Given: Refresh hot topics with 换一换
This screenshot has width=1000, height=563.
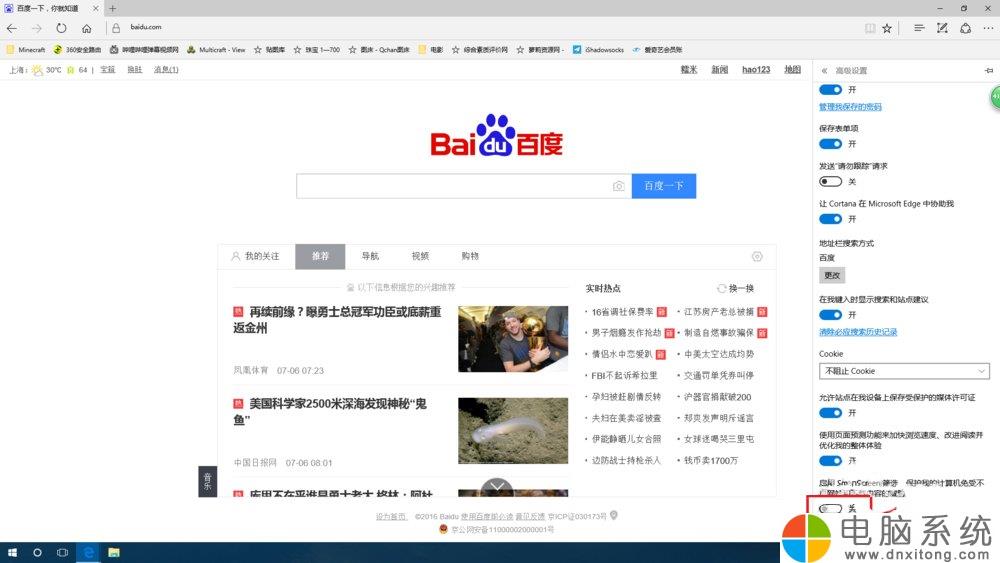Looking at the screenshot, I should pyautogui.click(x=735, y=288).
